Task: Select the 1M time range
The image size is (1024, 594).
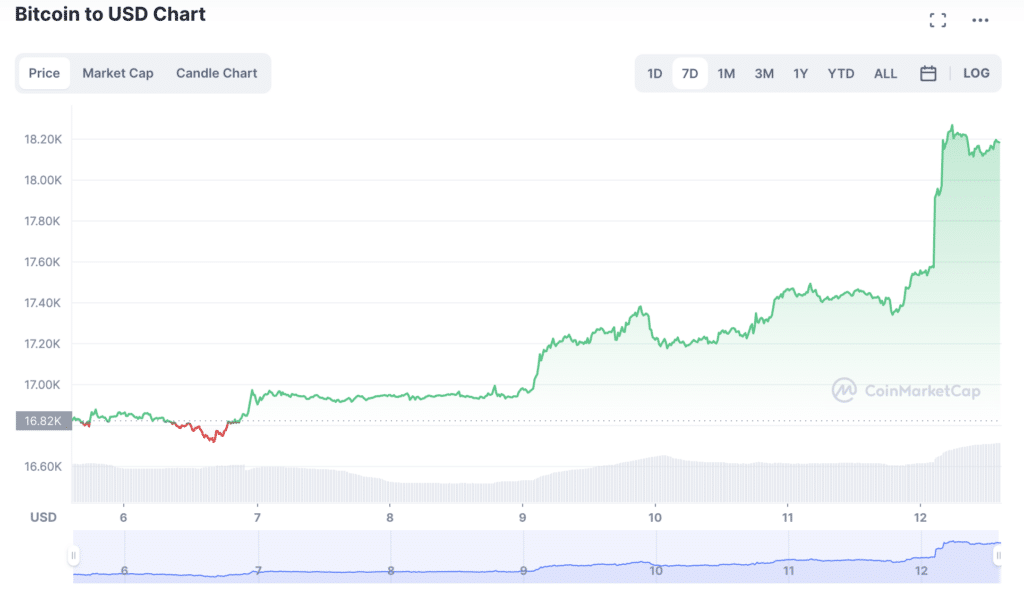Action: coord(726,74)
